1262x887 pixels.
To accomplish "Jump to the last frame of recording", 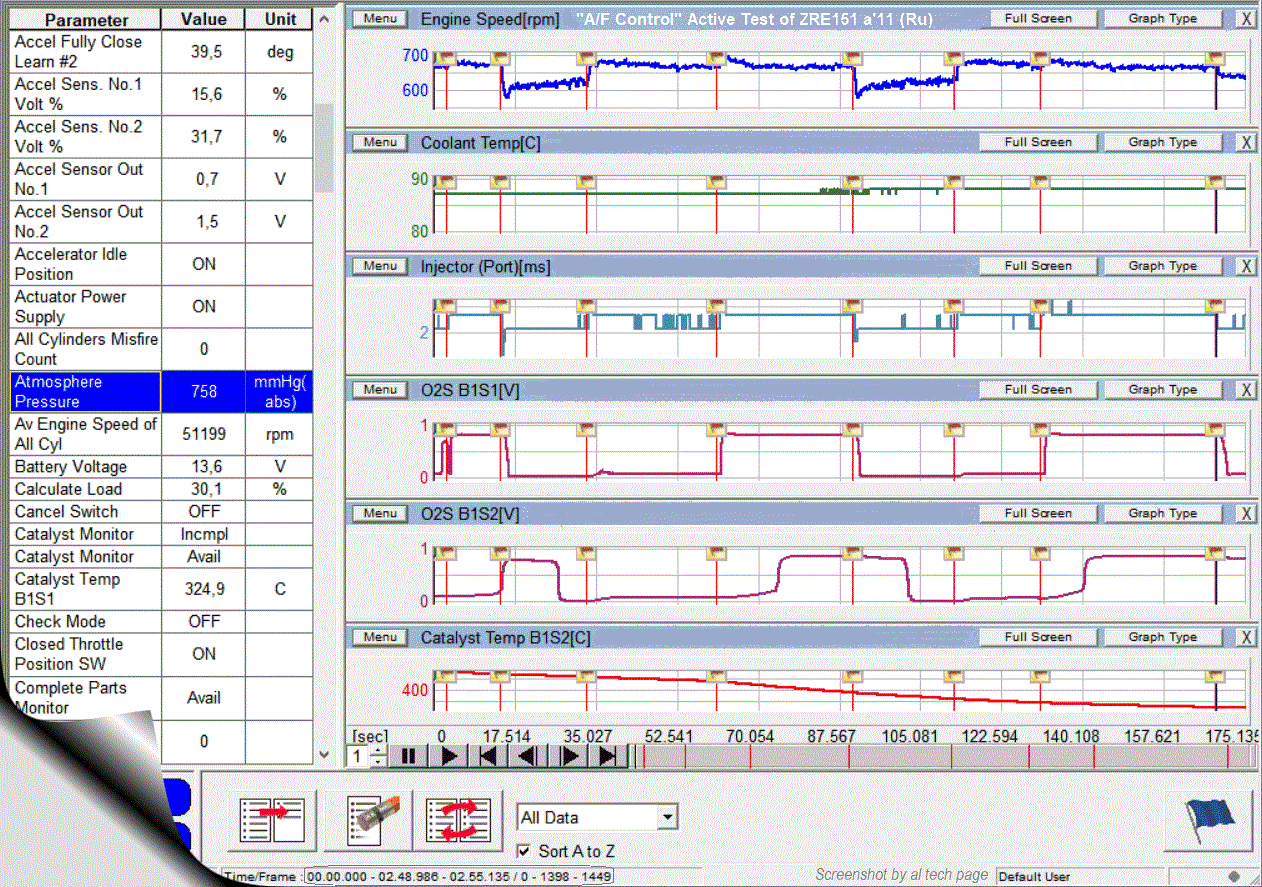I will [x=607, y=756].
